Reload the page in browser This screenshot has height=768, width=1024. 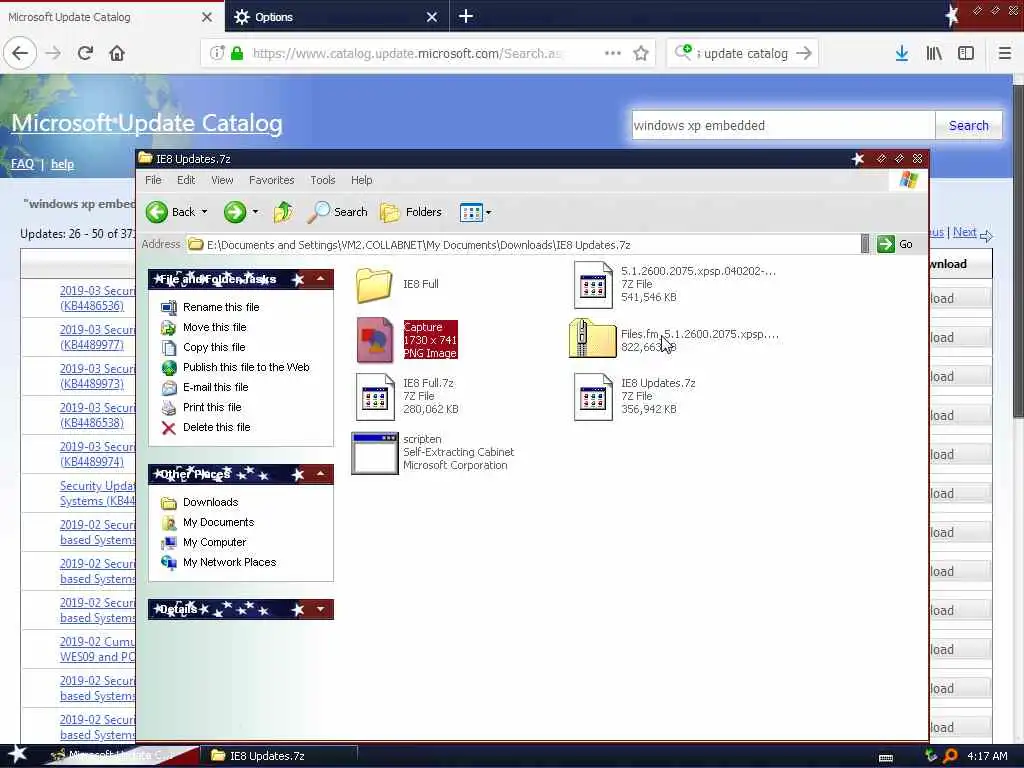click(x=85, y=53)
